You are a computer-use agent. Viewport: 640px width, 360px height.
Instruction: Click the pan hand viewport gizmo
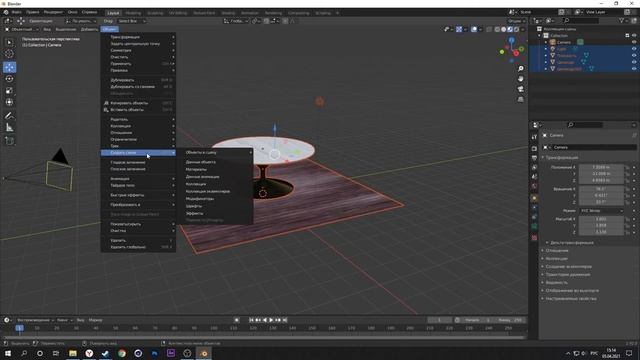point(520,78)
